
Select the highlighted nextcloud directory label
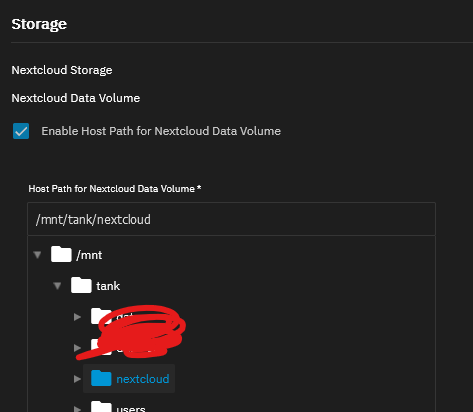click(143, 379)
